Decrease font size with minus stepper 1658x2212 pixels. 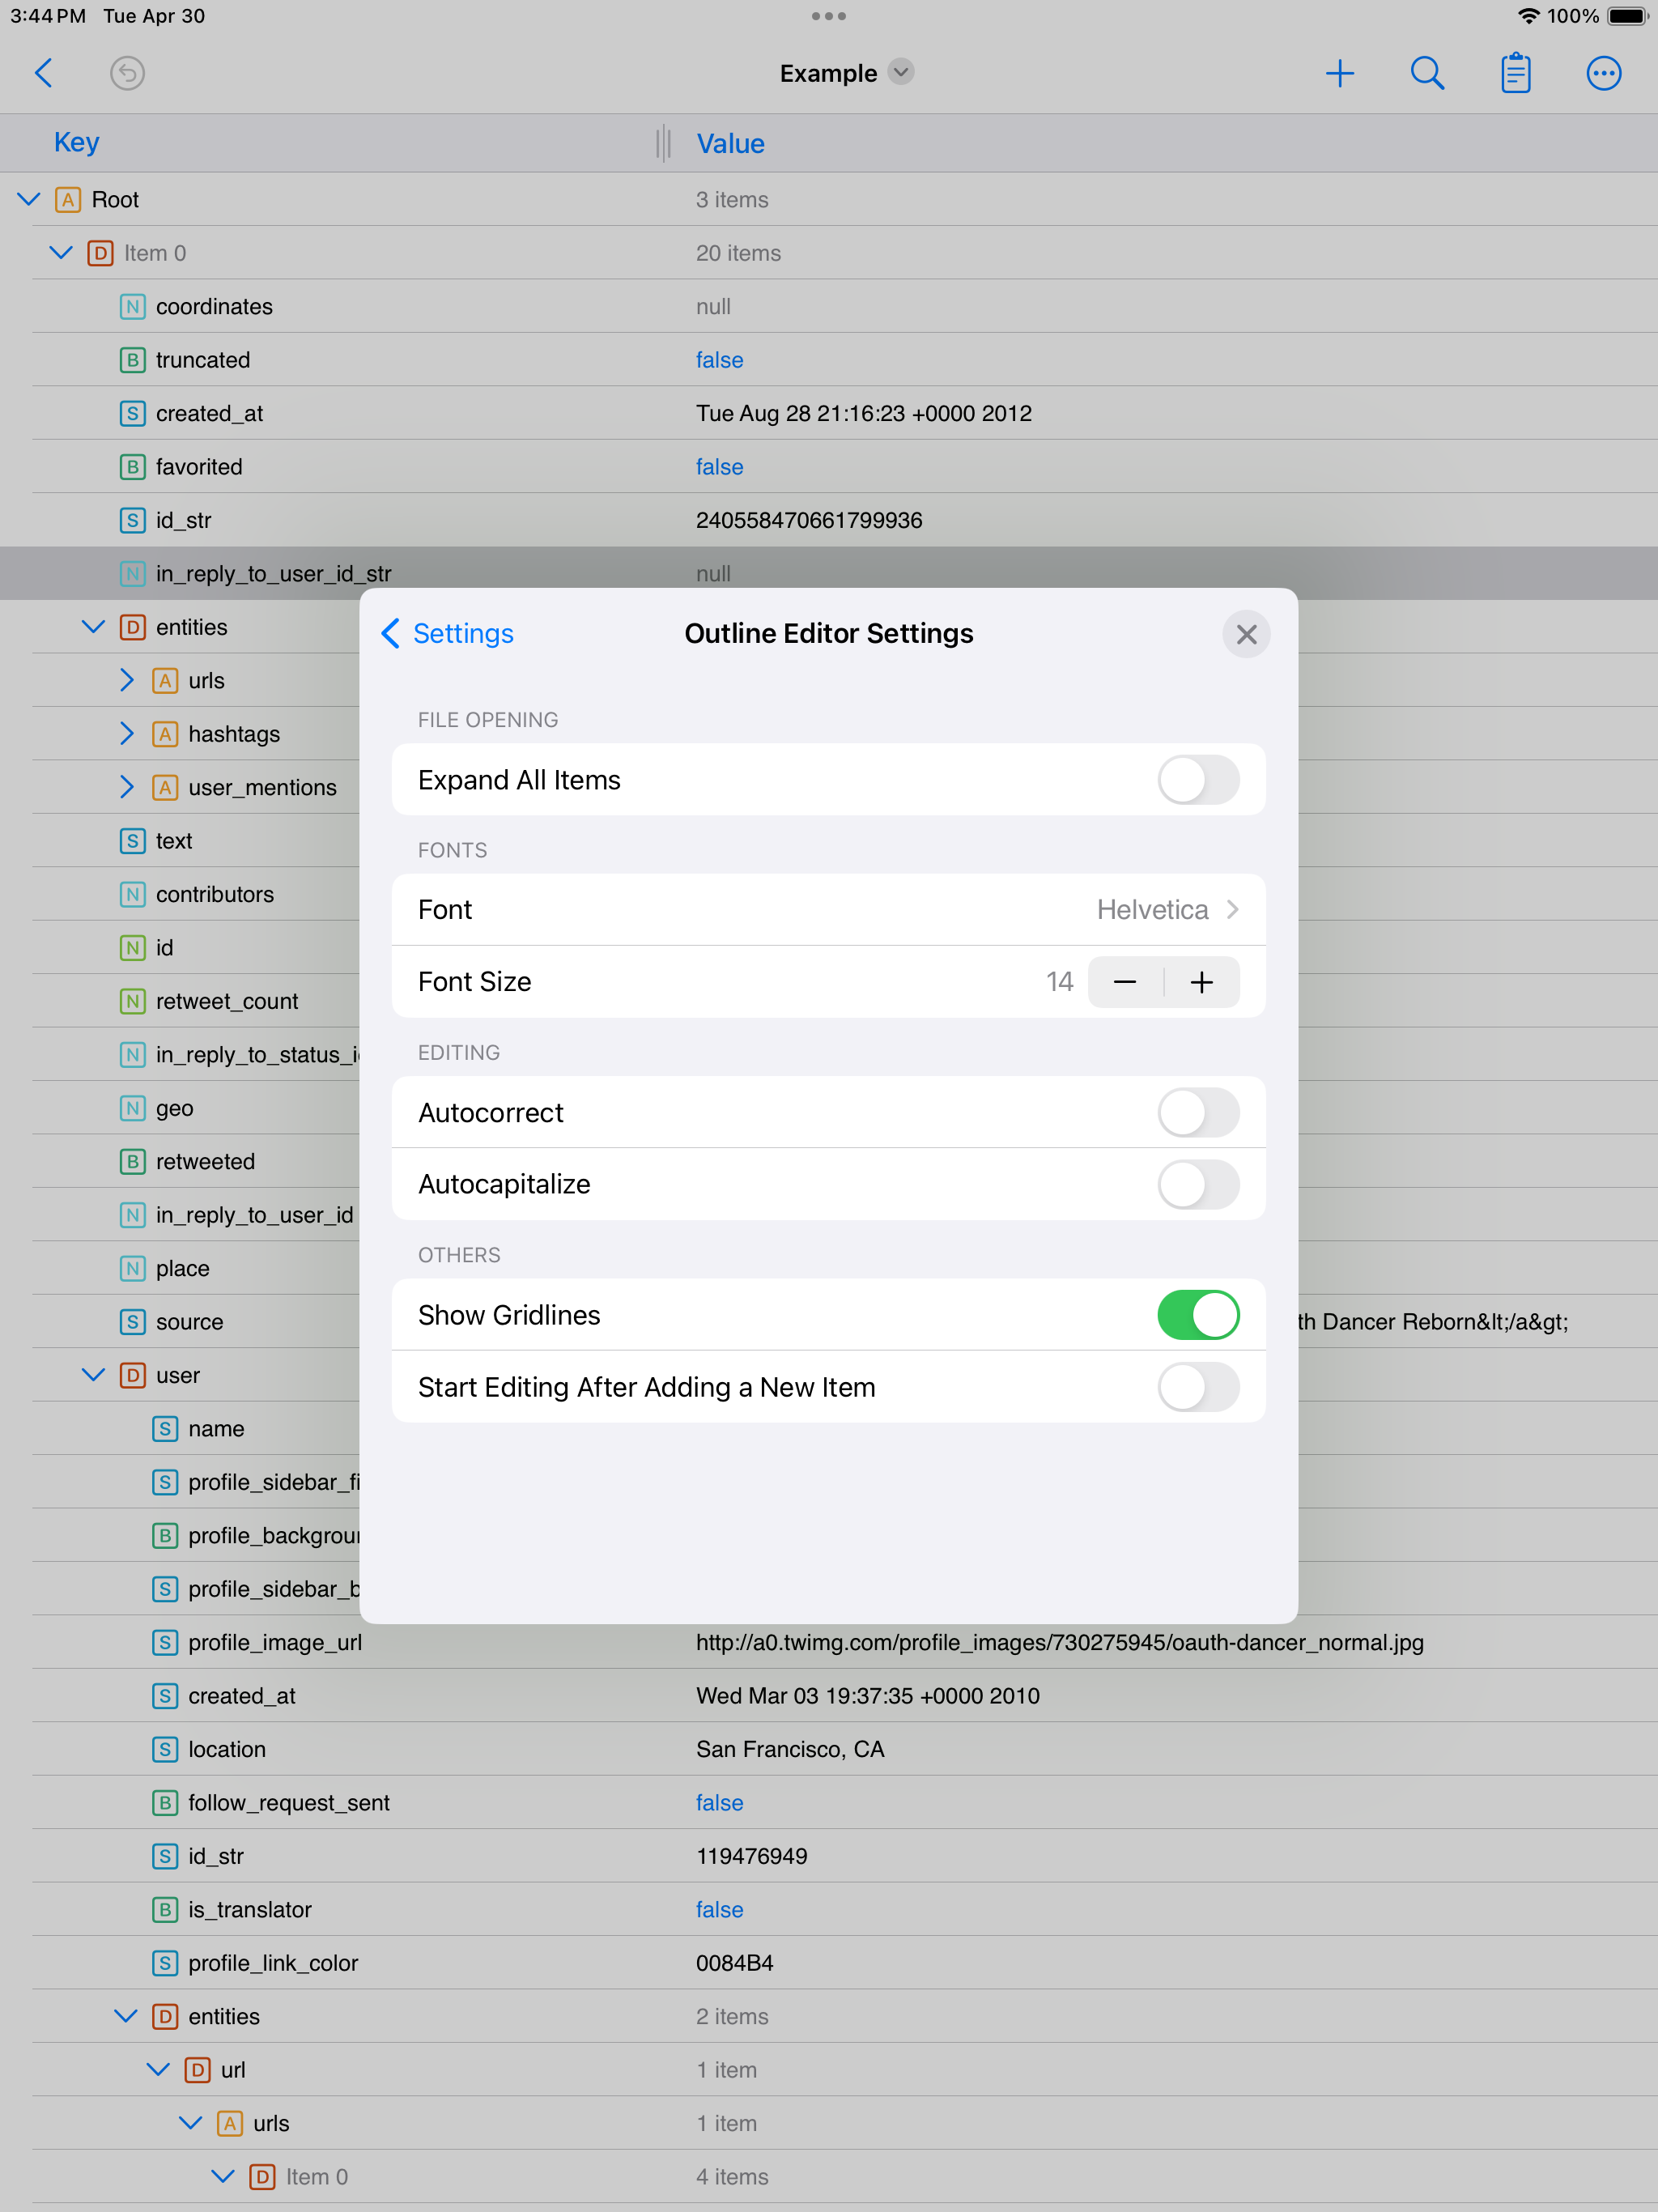click(x=1125, y=982)
